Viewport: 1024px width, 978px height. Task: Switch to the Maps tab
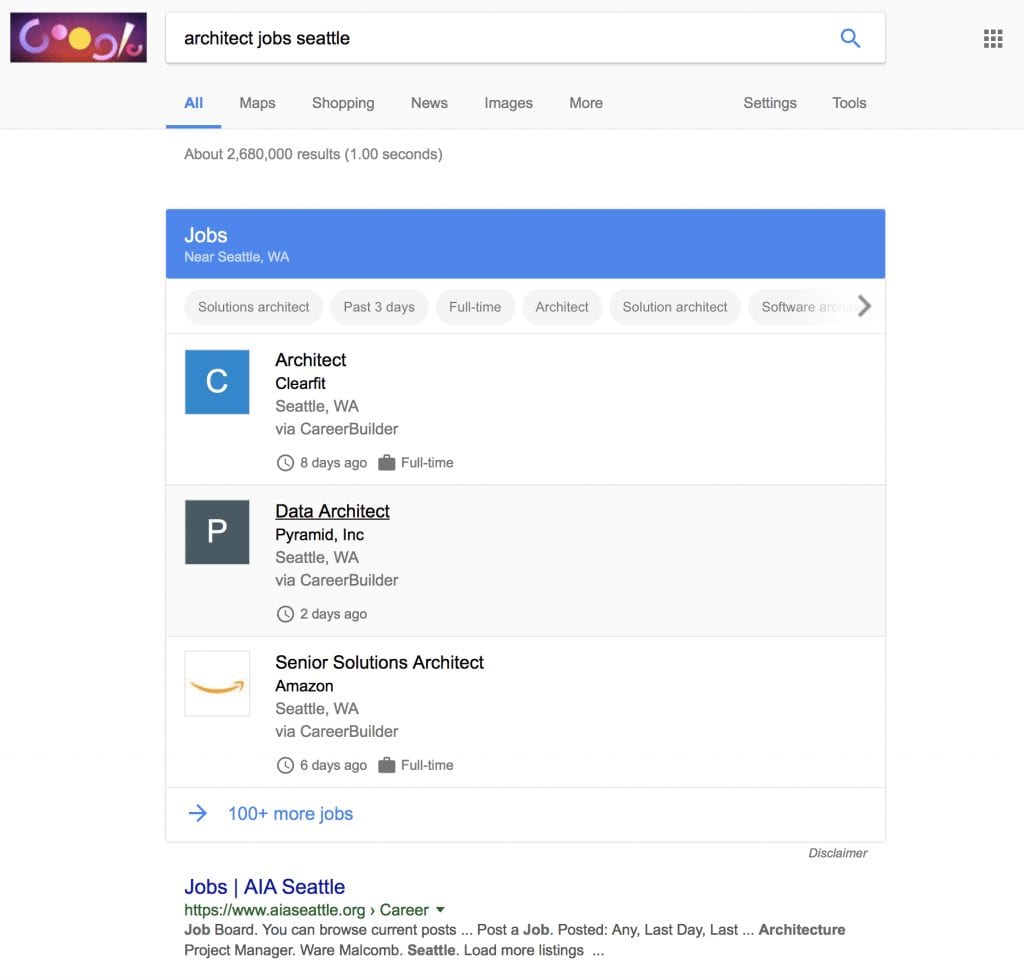tap(257, 103)
